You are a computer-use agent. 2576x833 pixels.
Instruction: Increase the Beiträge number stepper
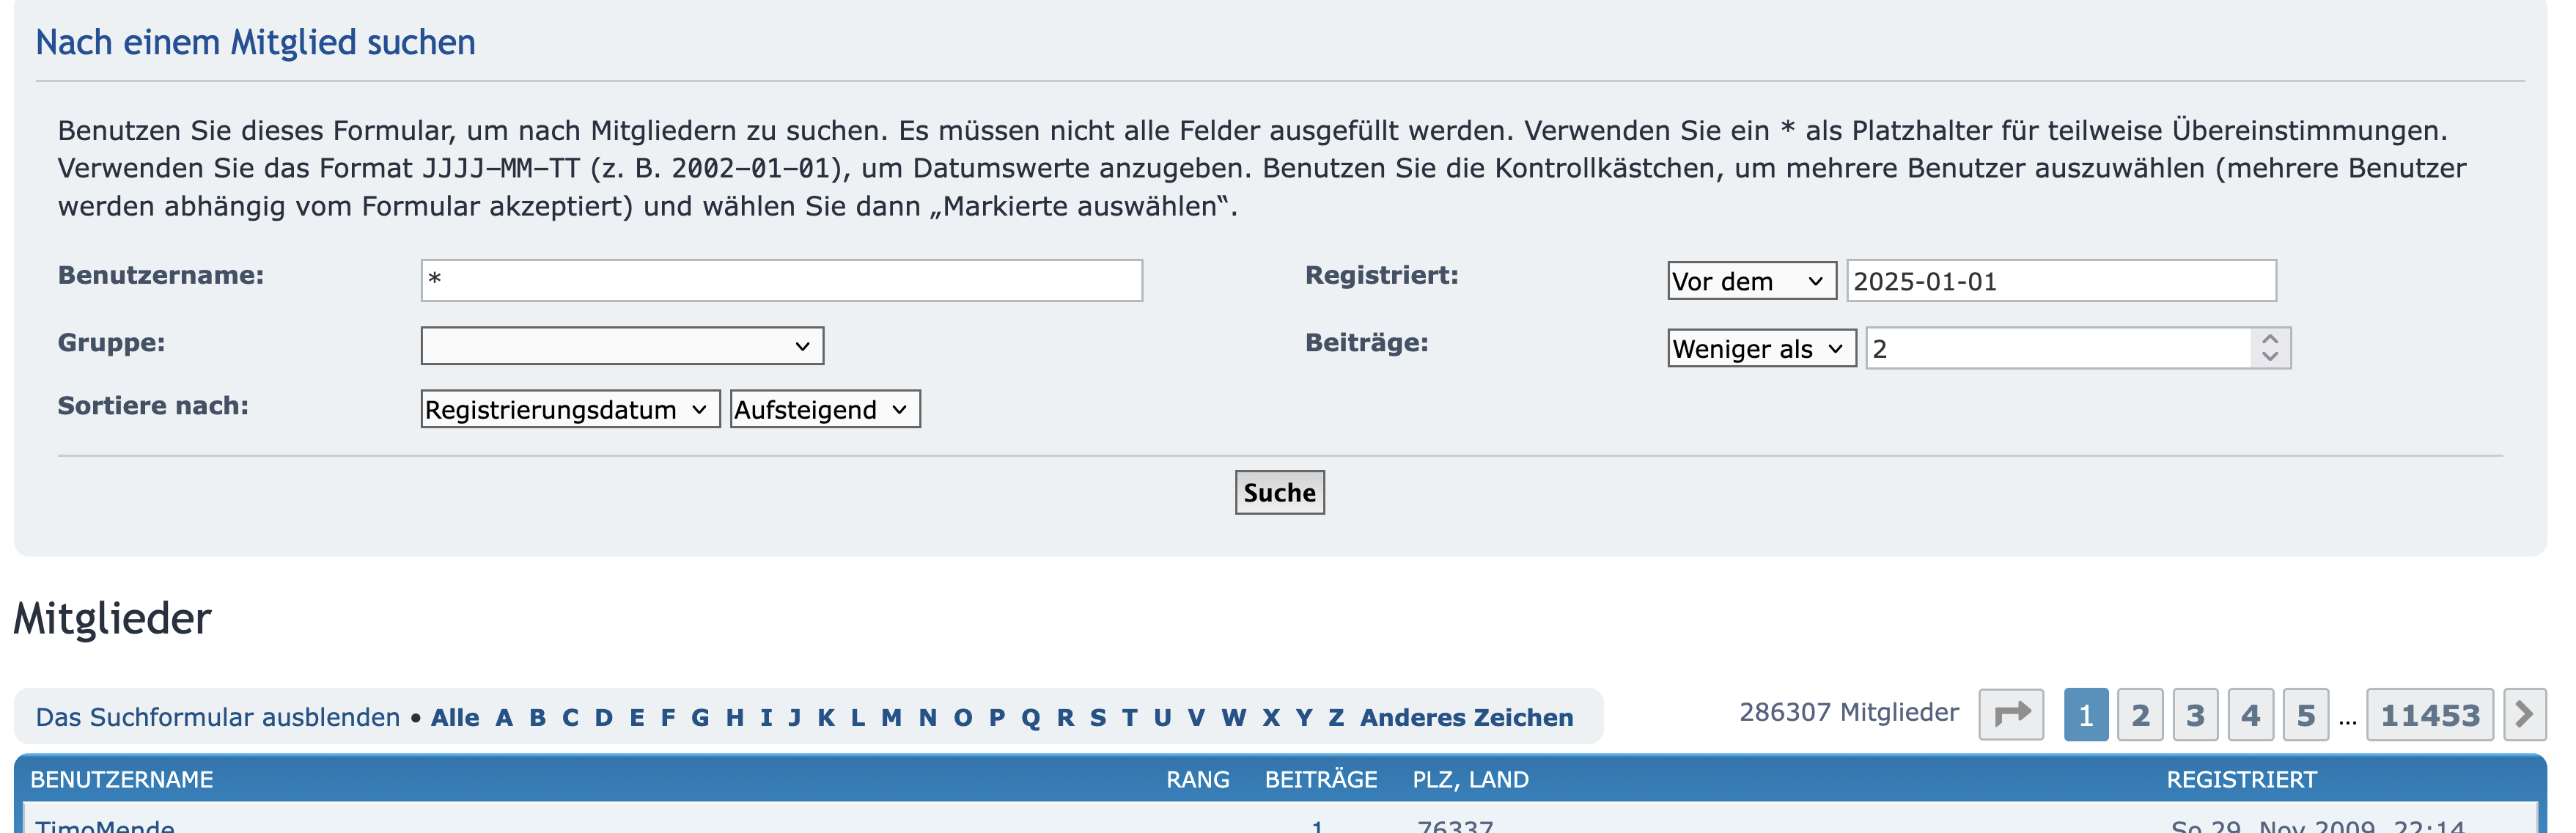[x=2270, y=340]
